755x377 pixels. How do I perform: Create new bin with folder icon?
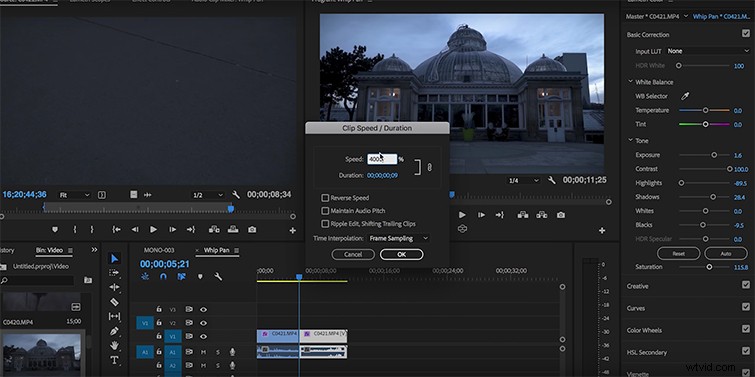click(x=88, y=280)
